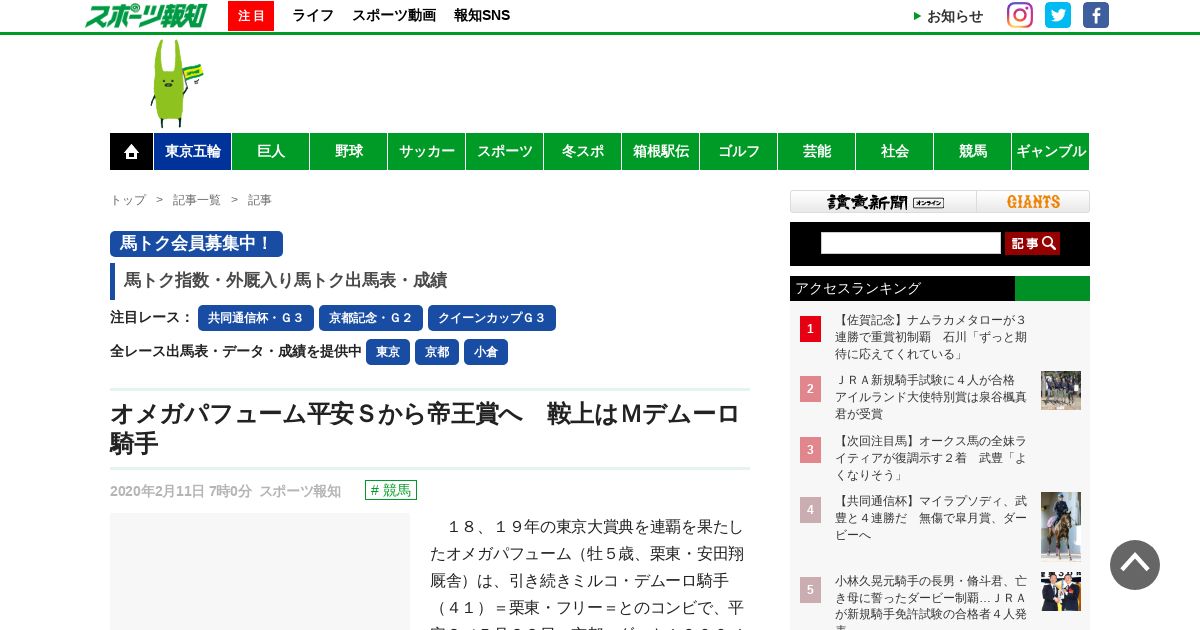Select the 巨人 navigation tab
The image size is (1200, 630).
coord(271,151)
